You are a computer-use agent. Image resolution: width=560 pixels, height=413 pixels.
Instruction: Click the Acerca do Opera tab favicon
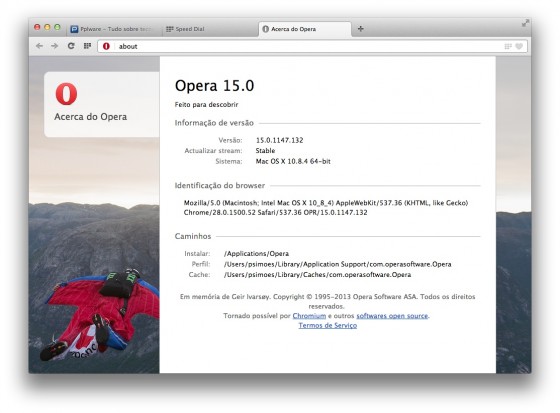(x=265, y=29)
